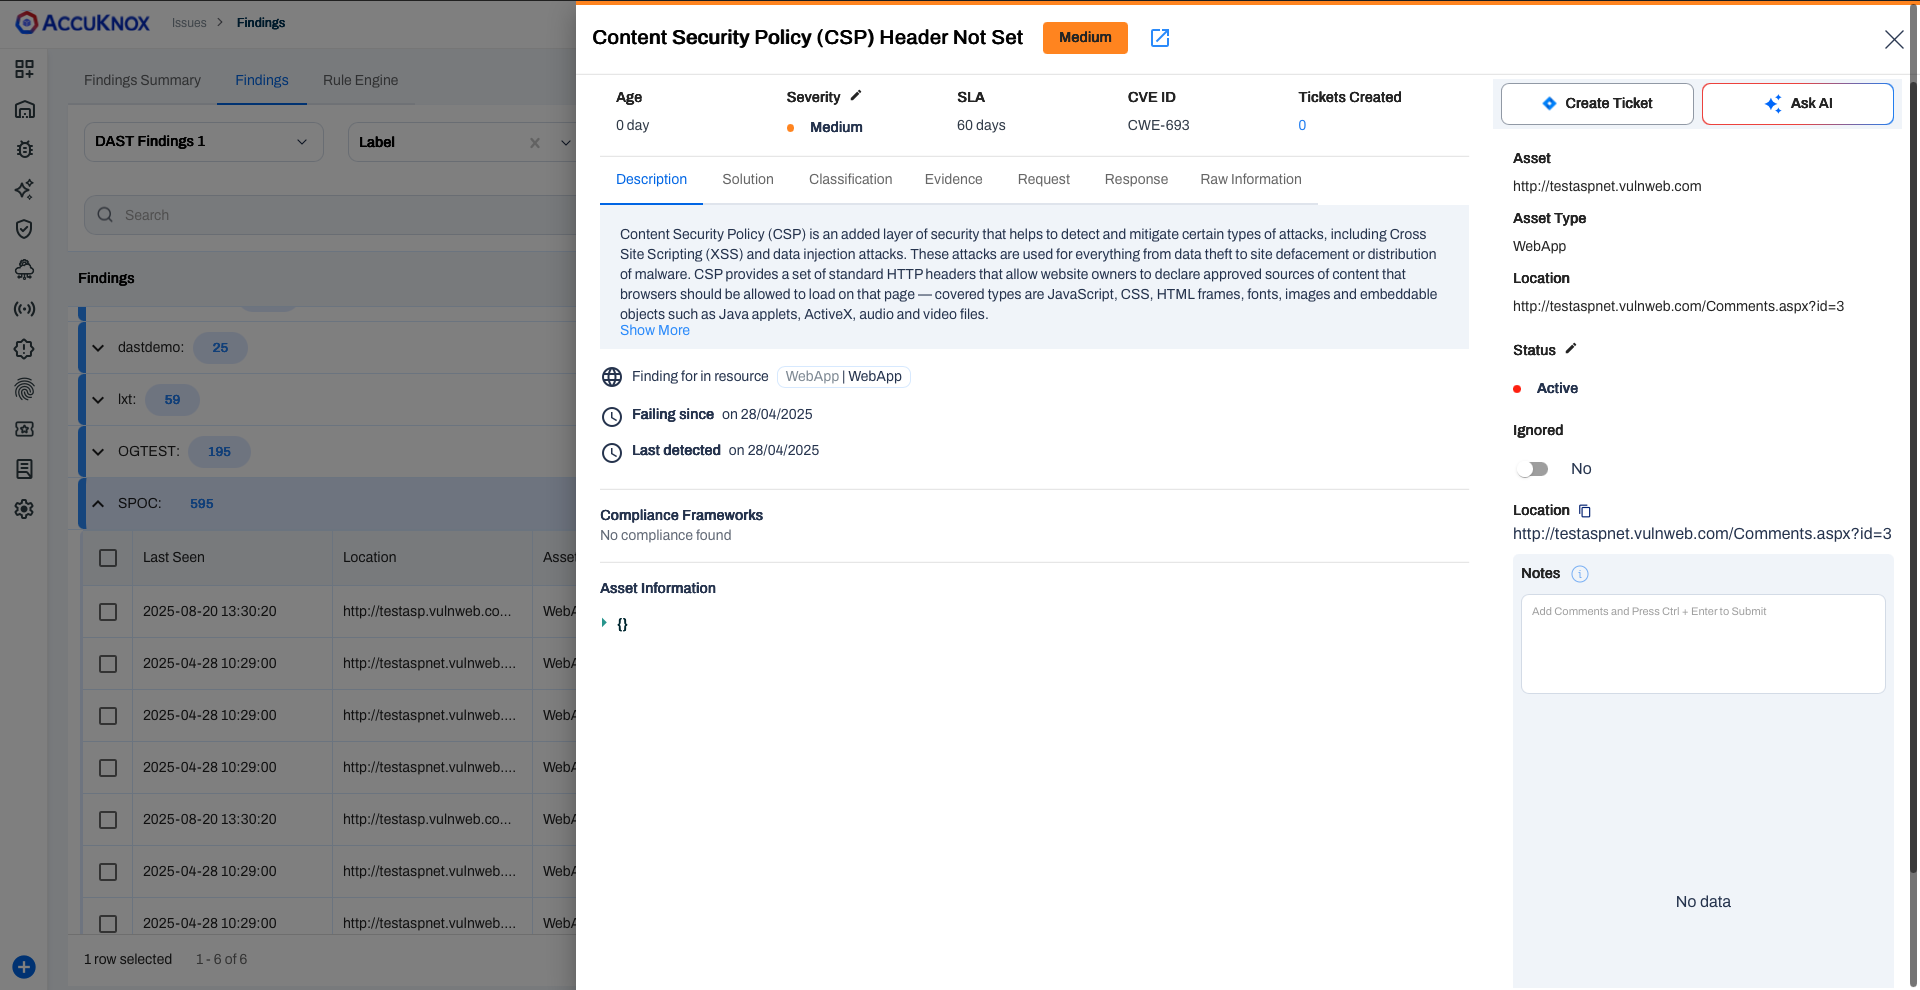Screen dimensions: 1920x990
Task: Click the Create Ticket button
Action: coord(1596,104)
